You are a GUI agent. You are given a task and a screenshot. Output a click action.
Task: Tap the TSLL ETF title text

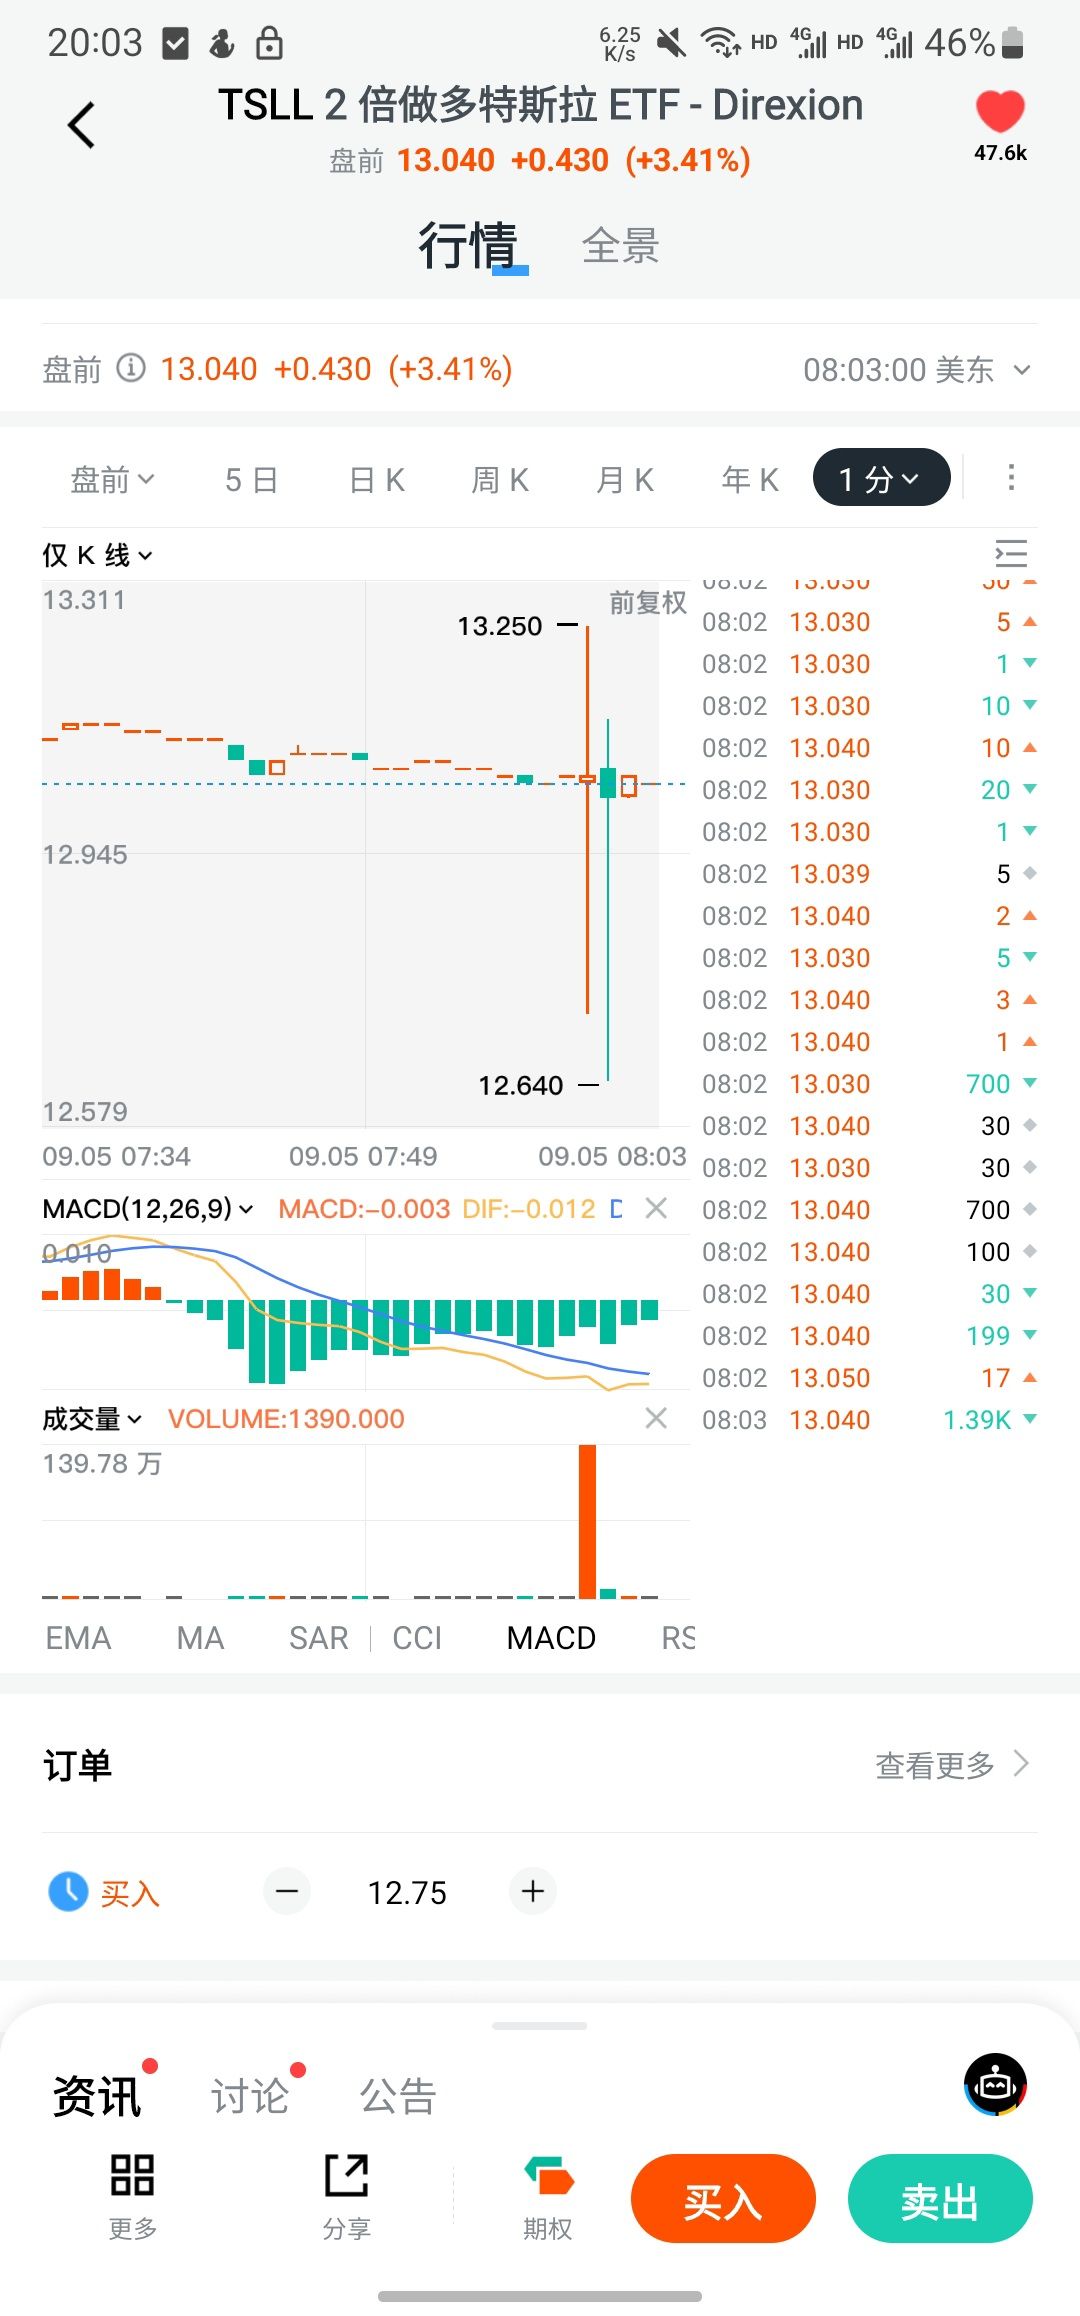click(x=540, y=105)
